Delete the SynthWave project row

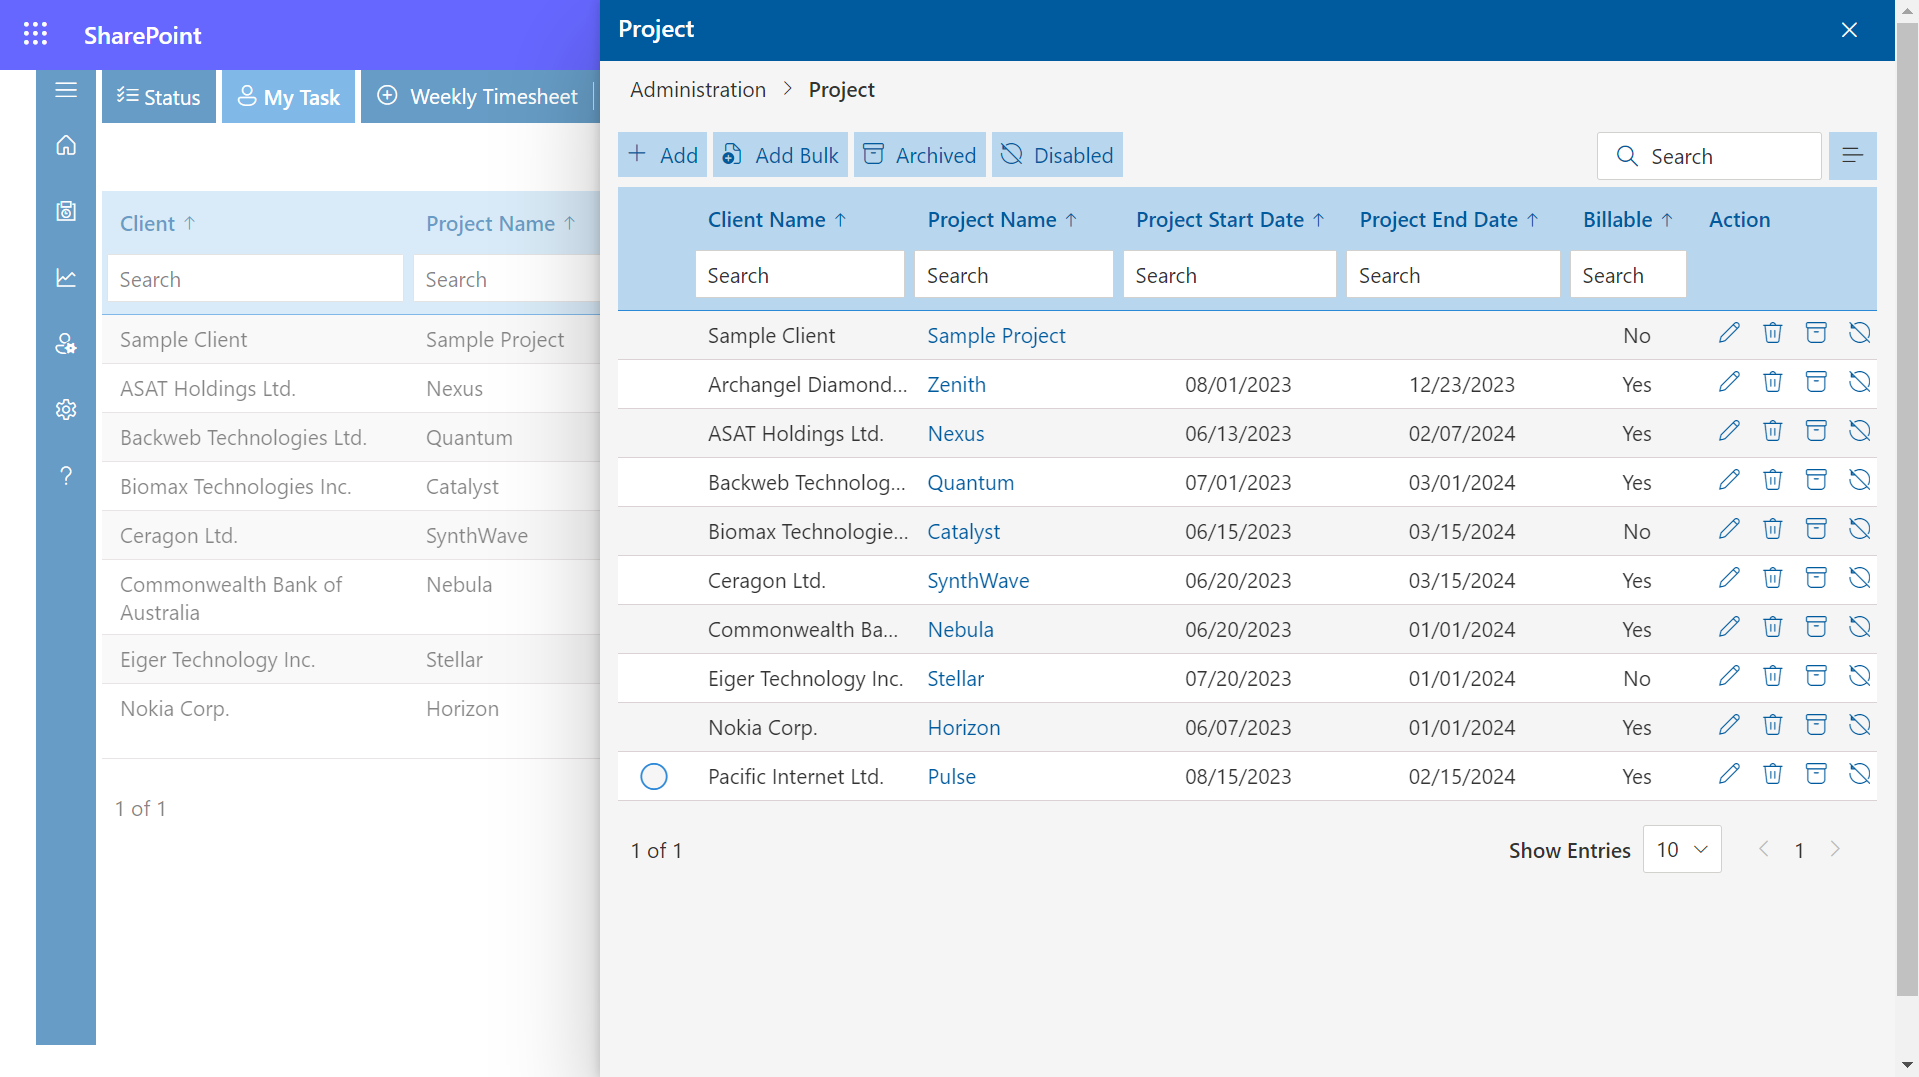(1773, 578)
